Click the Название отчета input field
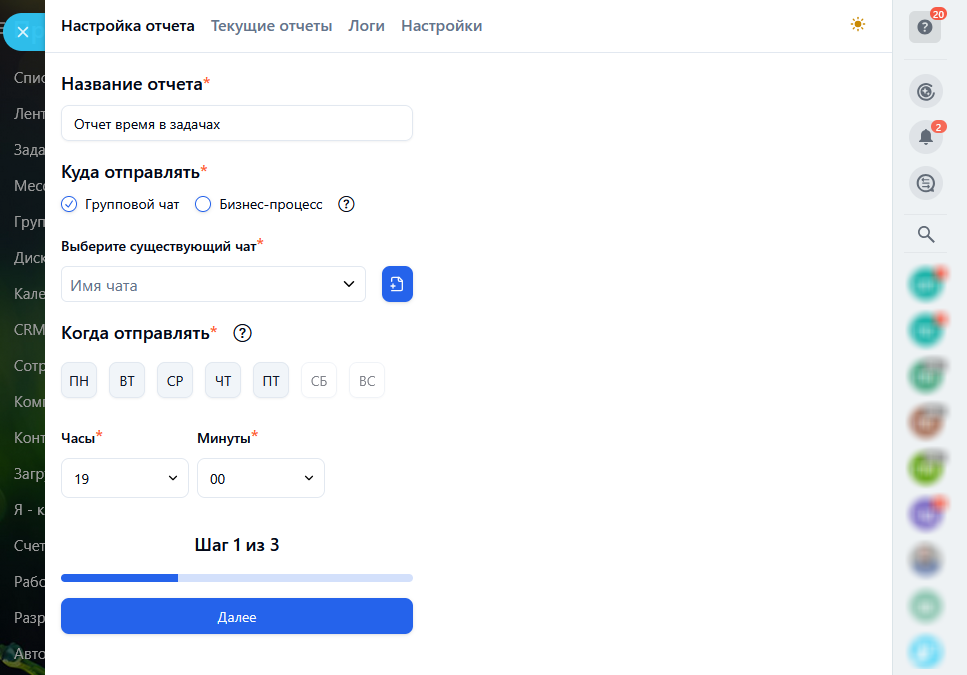This screenshot has width=967, height=675. coord(237,124)
